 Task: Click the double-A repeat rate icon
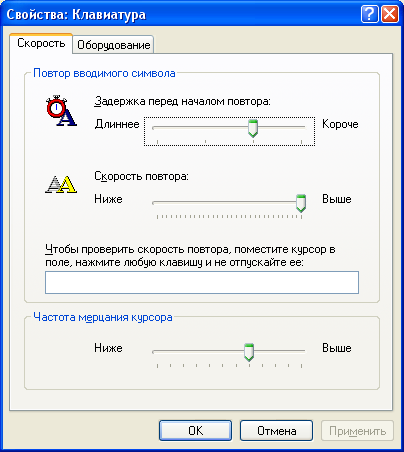coord(61,184)
